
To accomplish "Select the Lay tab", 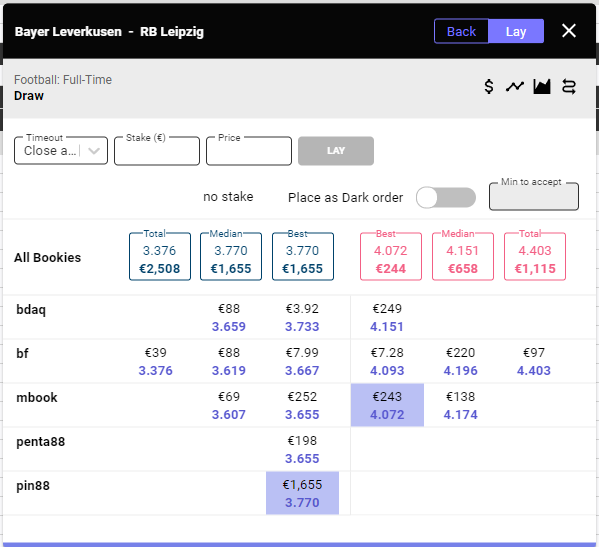I will coord(516,31).
